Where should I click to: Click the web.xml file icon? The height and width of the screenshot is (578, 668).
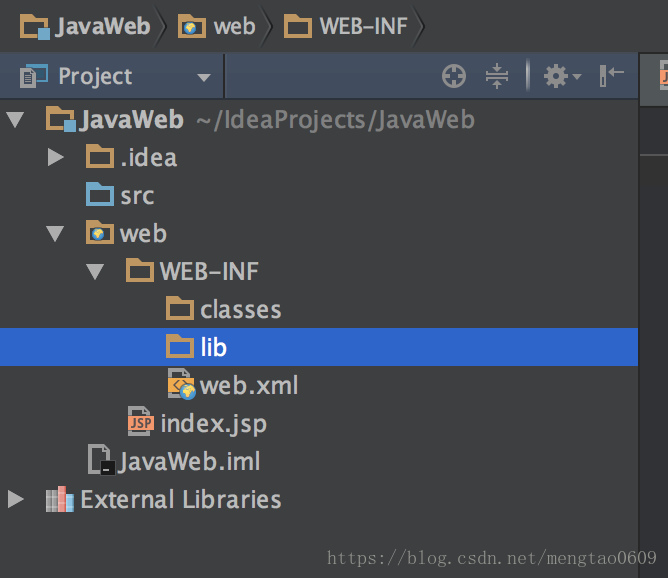[x=181, y=384]
